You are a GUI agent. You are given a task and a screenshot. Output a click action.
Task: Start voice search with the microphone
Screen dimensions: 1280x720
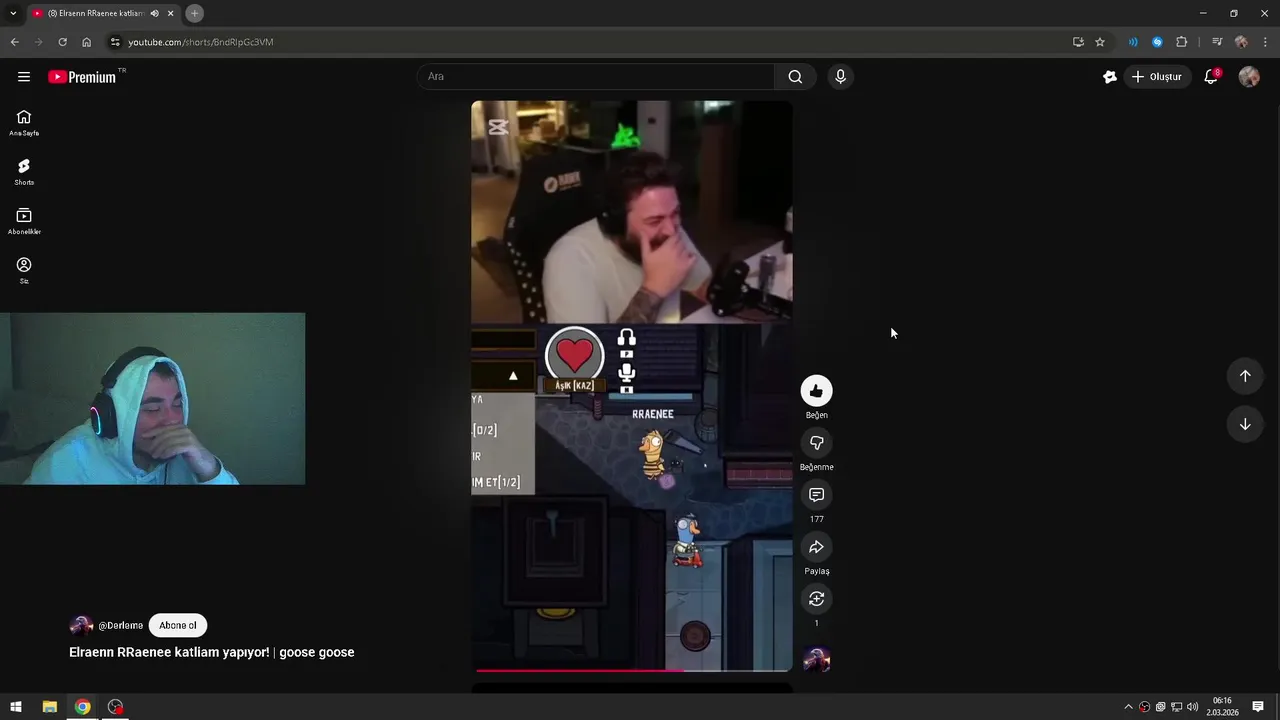(840, 77)
